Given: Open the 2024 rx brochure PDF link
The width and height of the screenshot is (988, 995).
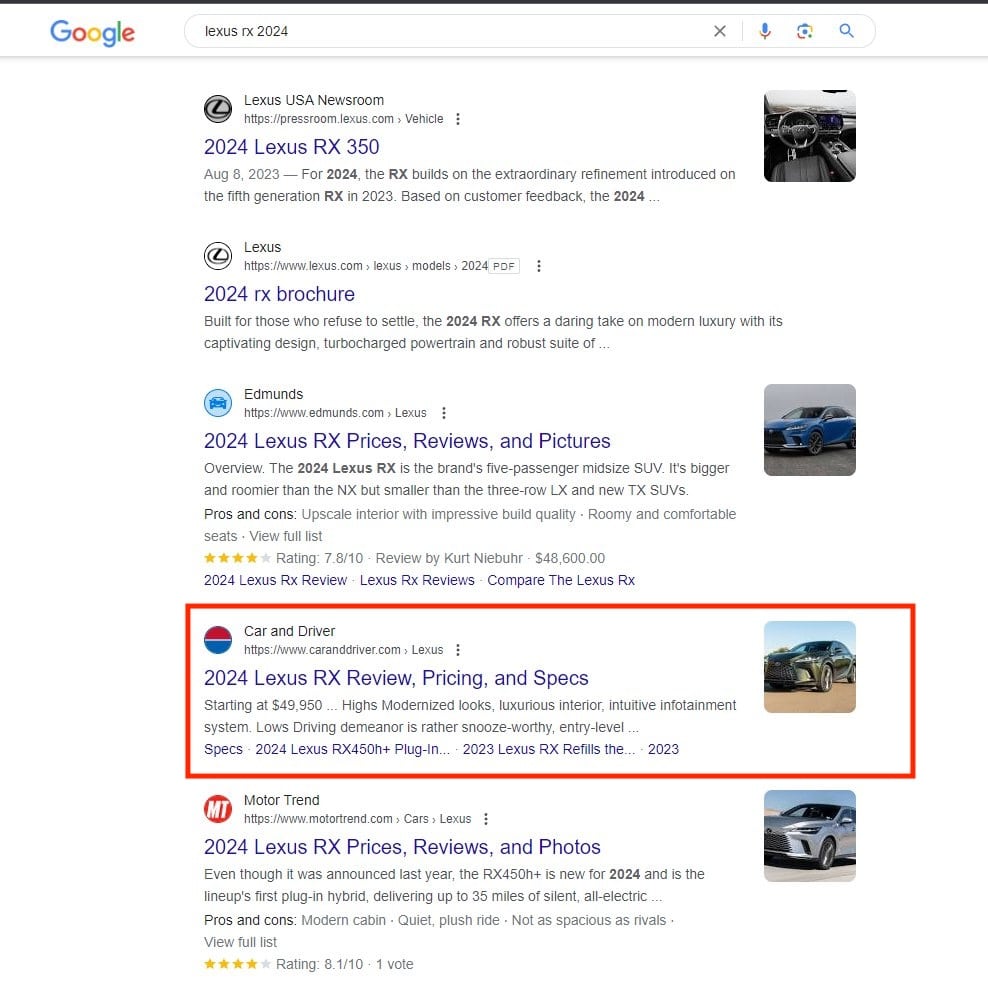Looking at the screenshot, I should coord(279,294).
